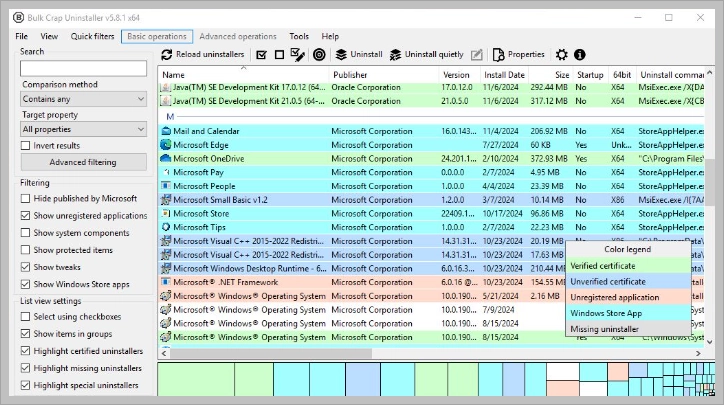724x405 pixels.
Task: Click the horizontal scrollbar right arrow
Action: click(x=698, y=353)
